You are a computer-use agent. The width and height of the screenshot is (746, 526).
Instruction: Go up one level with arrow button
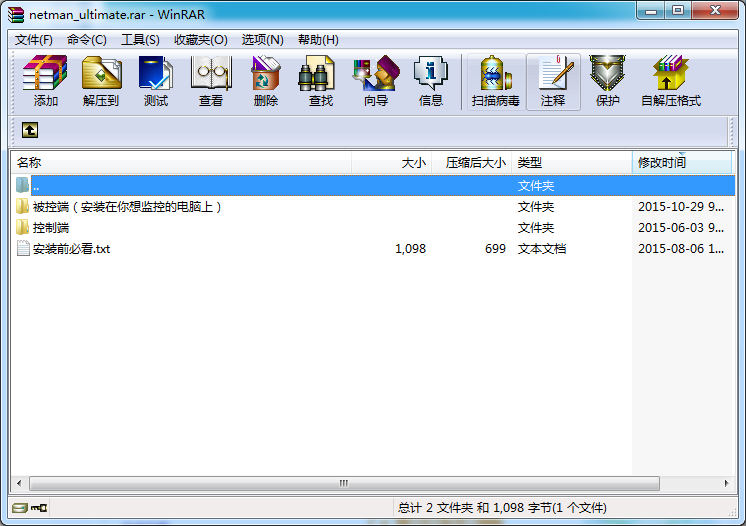[30, 130]
